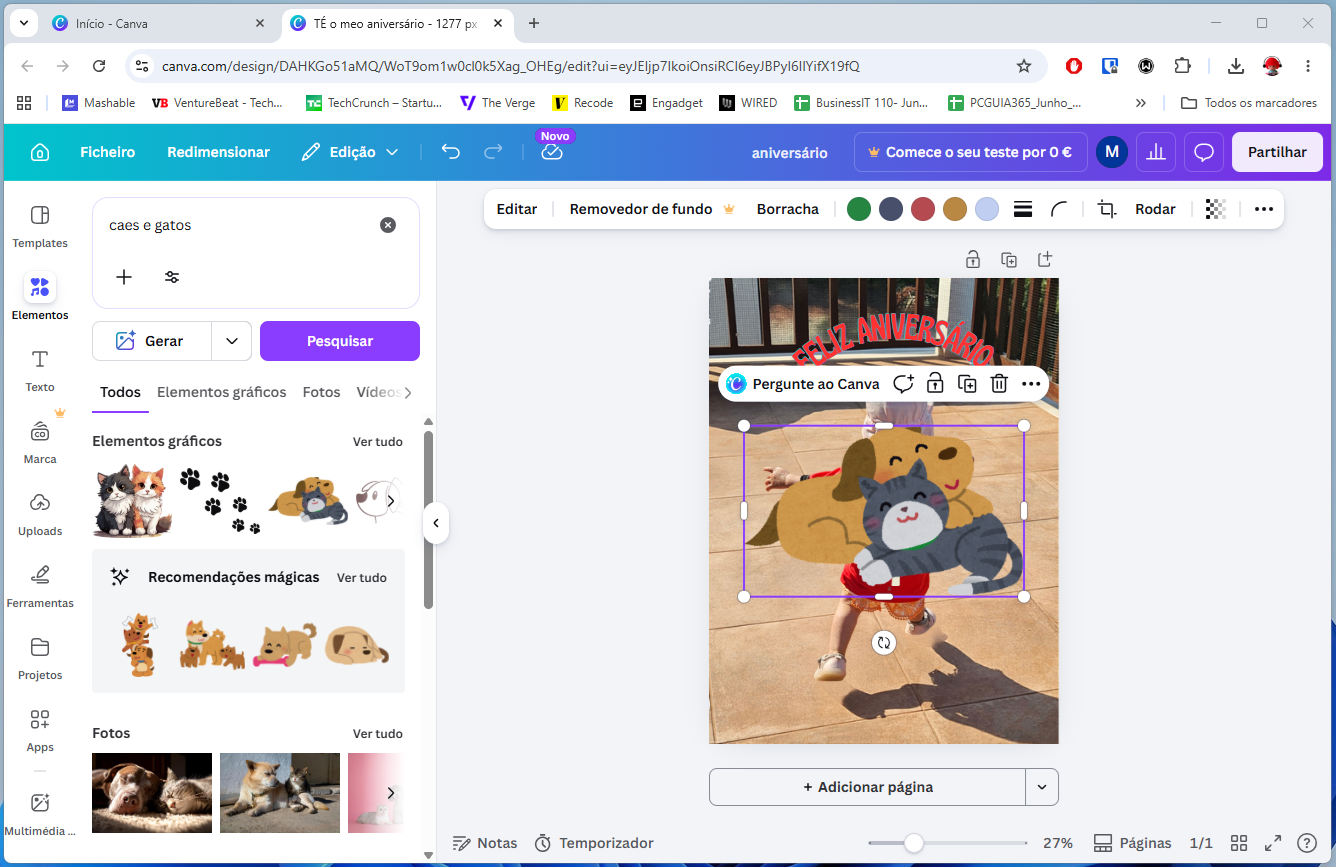Click Partilhar button

1277,152
